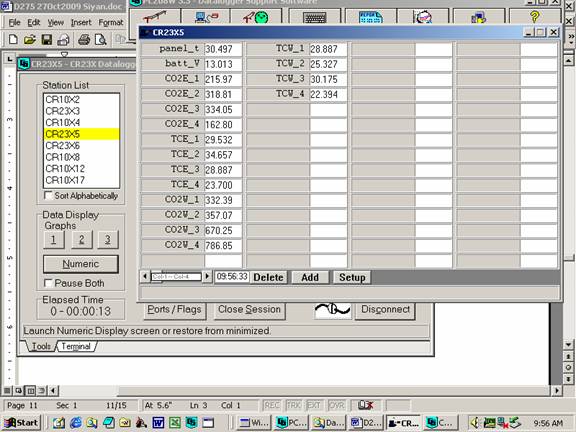The width and height of the screenshot is (576, 432).
Task: Select CR10X4 in the Station List
Action: 81,122
